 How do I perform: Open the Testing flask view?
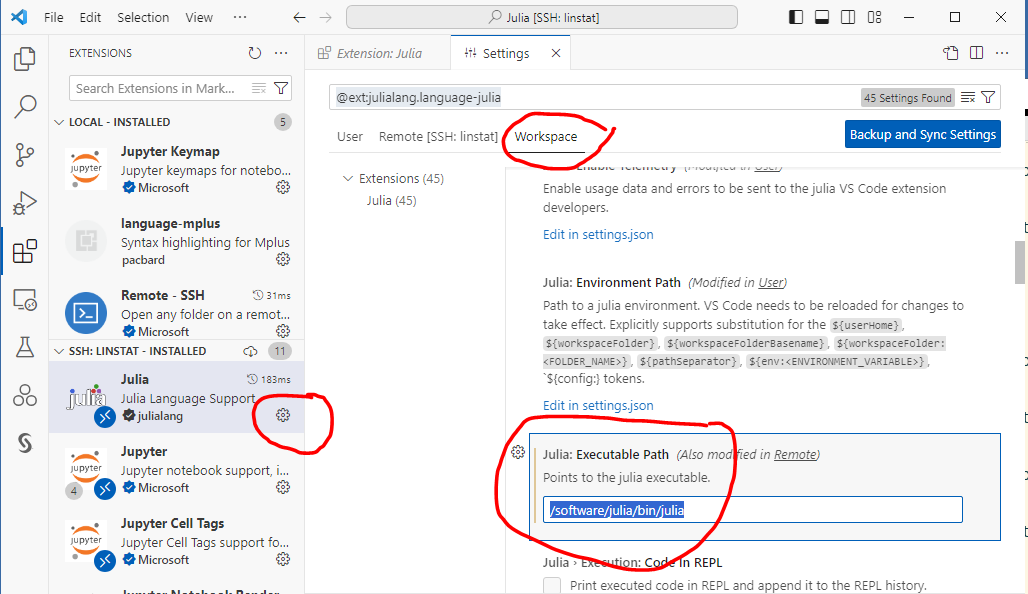[x=25, y=347]
